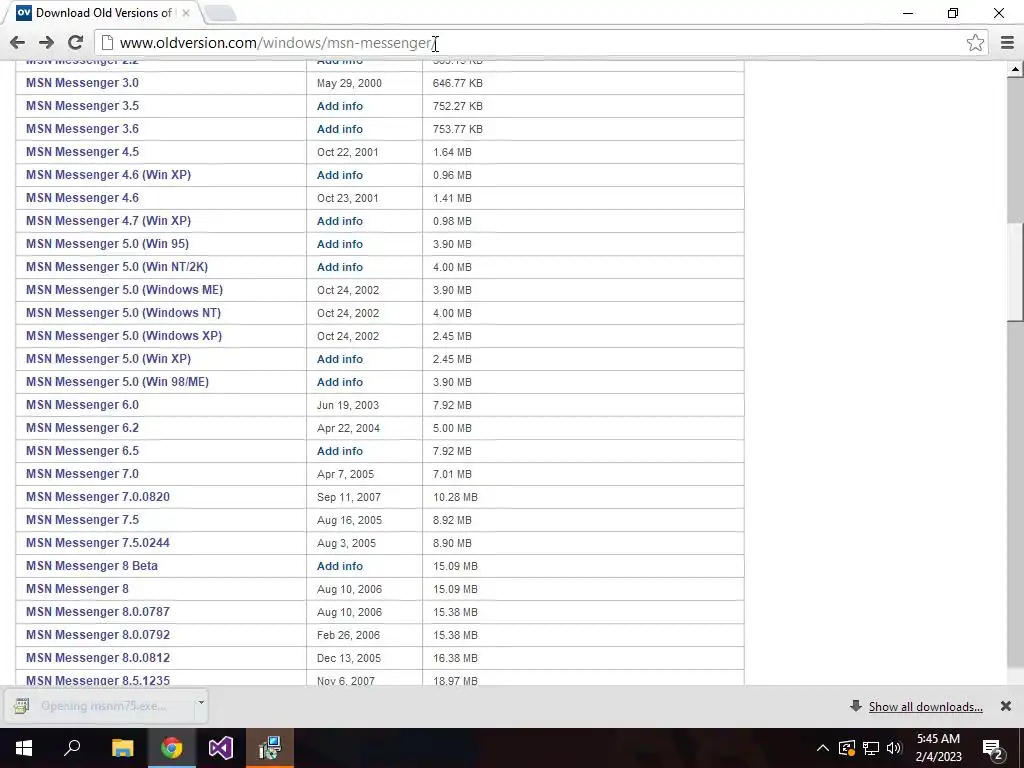Open taskbar search
The image size is (1024, 768).
click(72, 748)
